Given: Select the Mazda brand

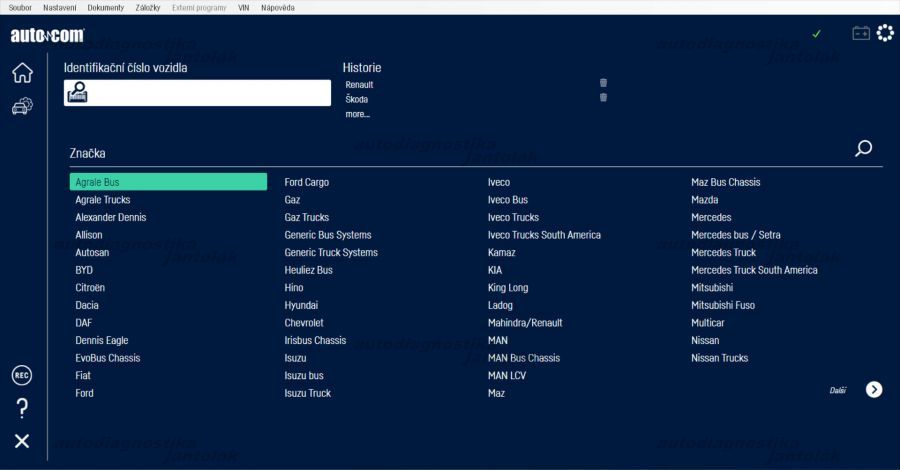Looking at the screenshot, I should pos(705,200).
